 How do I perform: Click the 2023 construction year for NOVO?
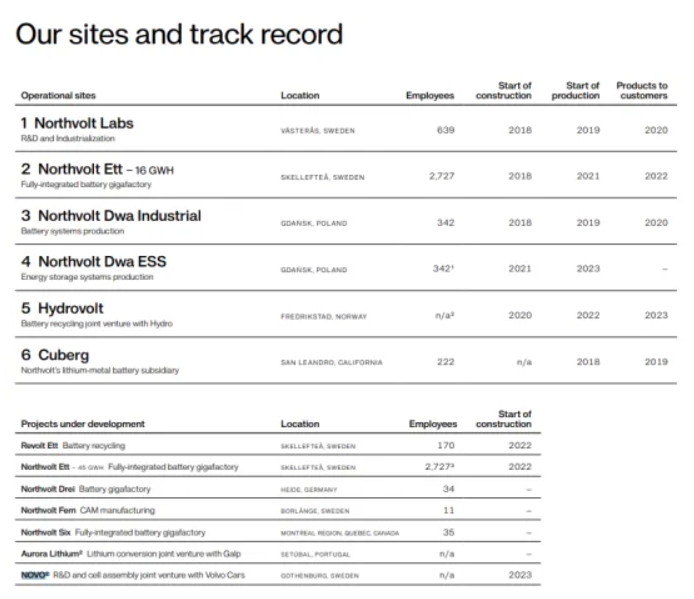pos(520,575)
